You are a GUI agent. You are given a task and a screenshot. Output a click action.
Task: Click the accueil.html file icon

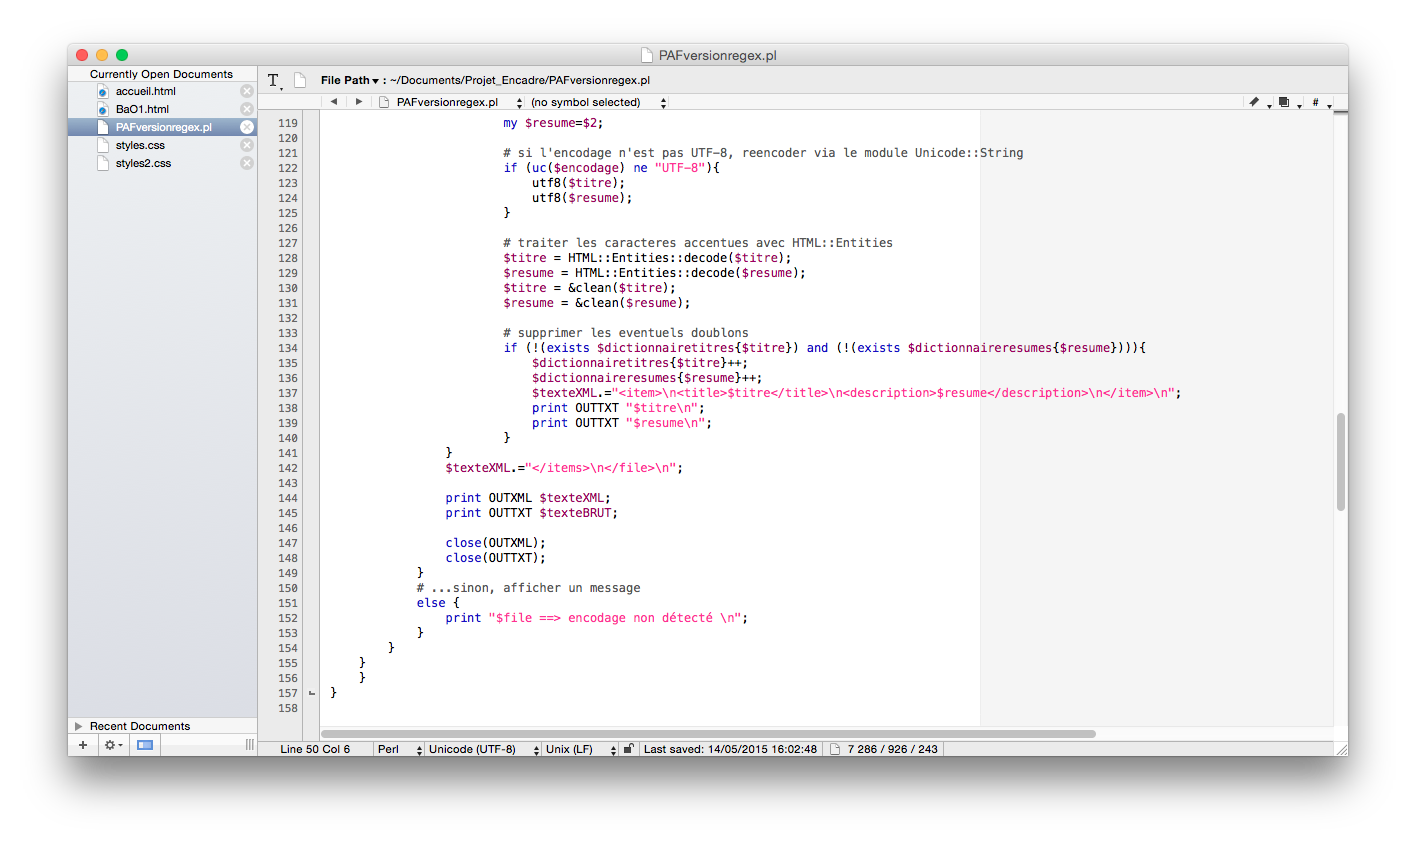102,91
